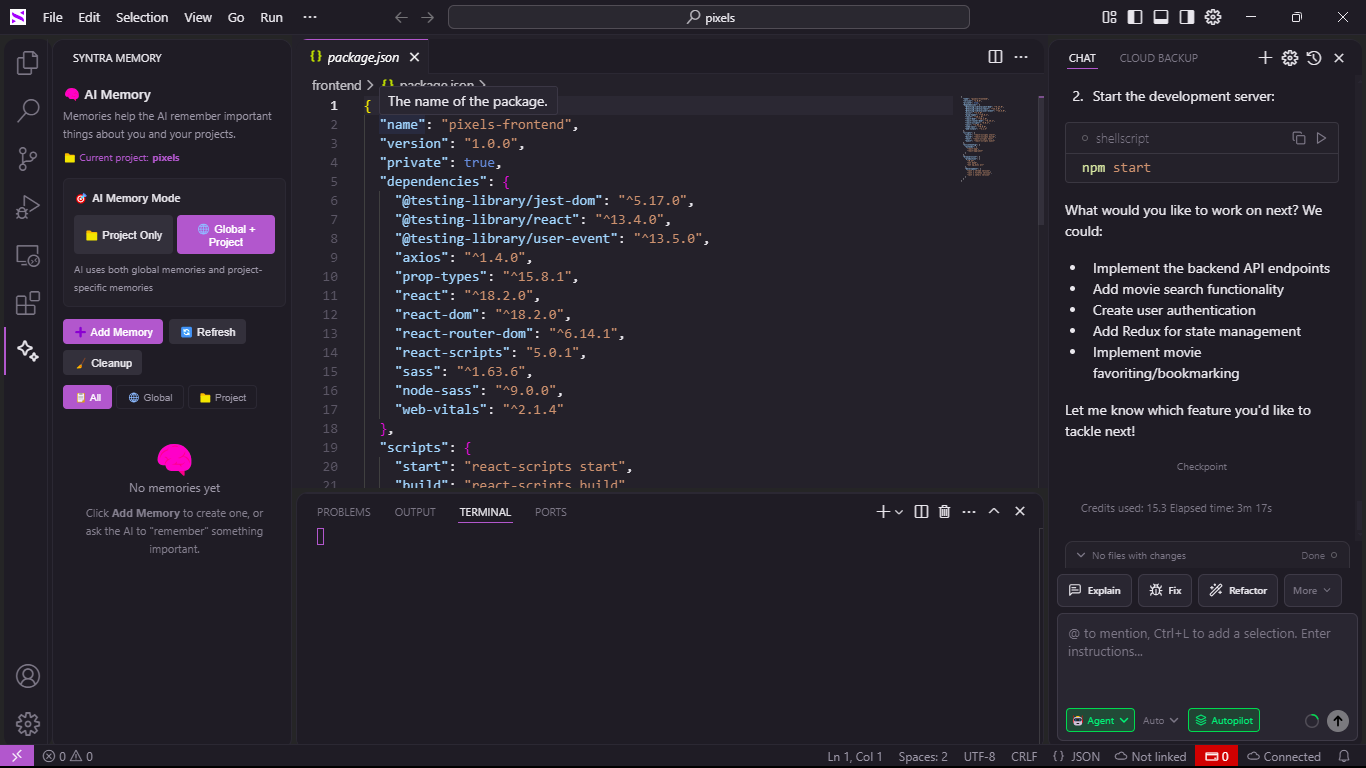Open the Agent mode dropdown
This screenshot has width=1366, height=768.
pos(1100,720)
